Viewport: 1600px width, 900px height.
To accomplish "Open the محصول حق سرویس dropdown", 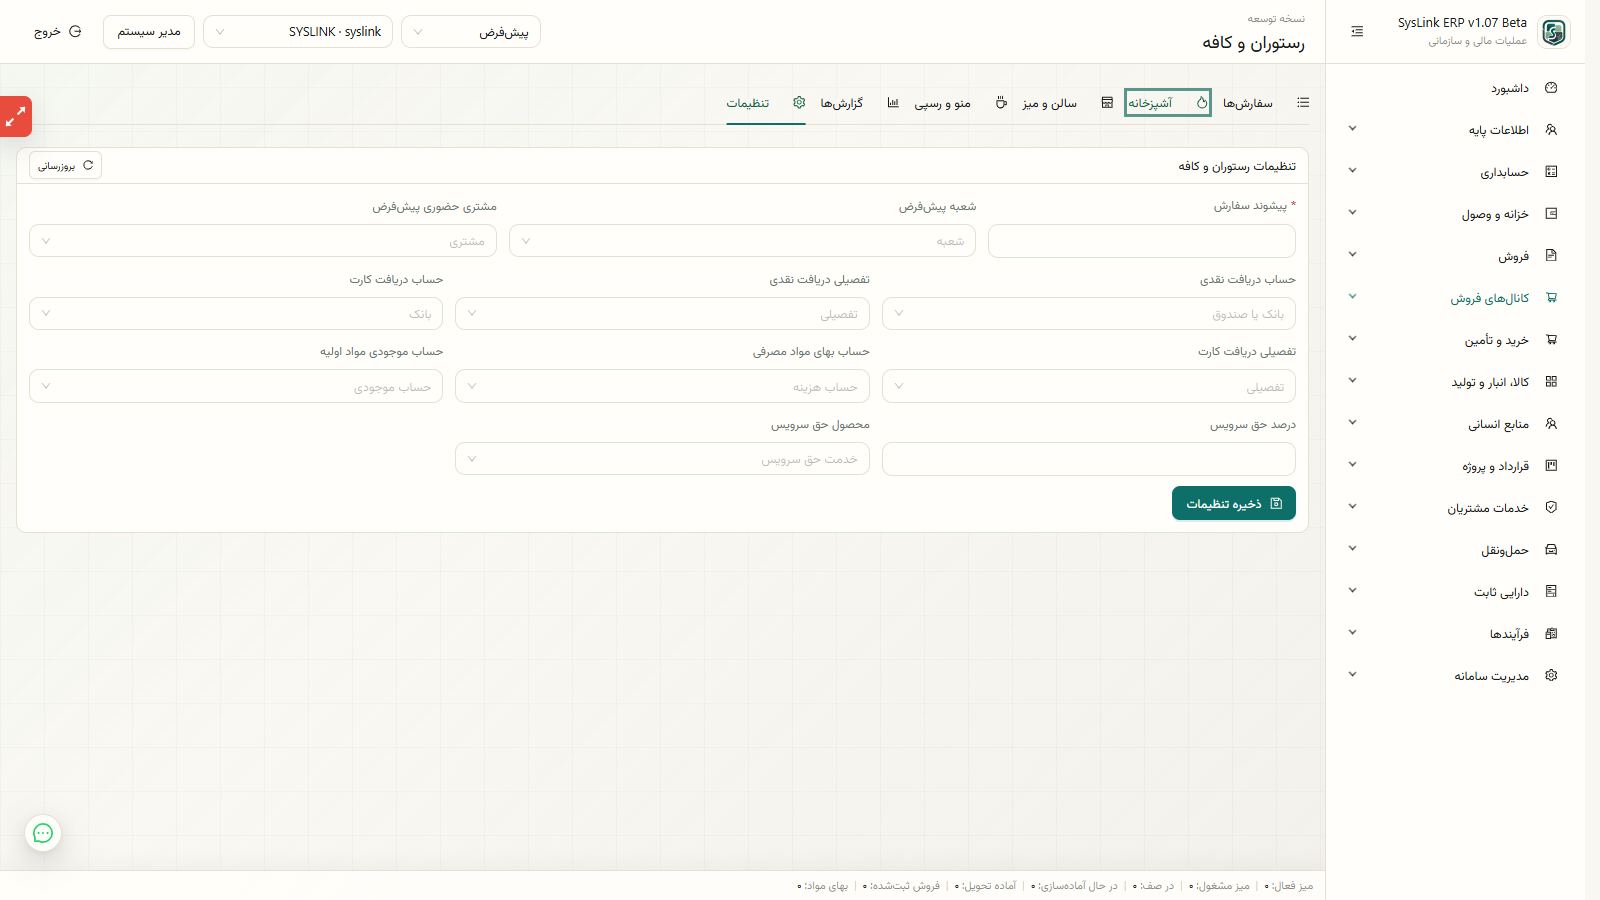I will click(662, 459).
